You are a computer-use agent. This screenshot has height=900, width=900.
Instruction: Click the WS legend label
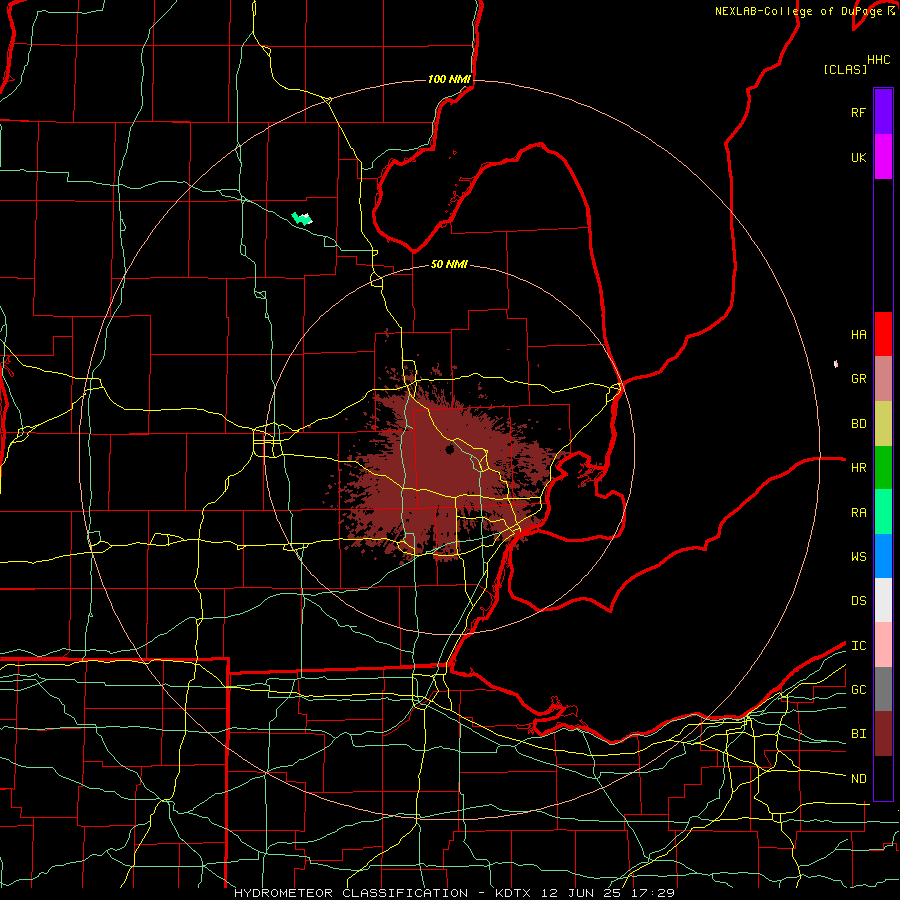pos(858,557)
